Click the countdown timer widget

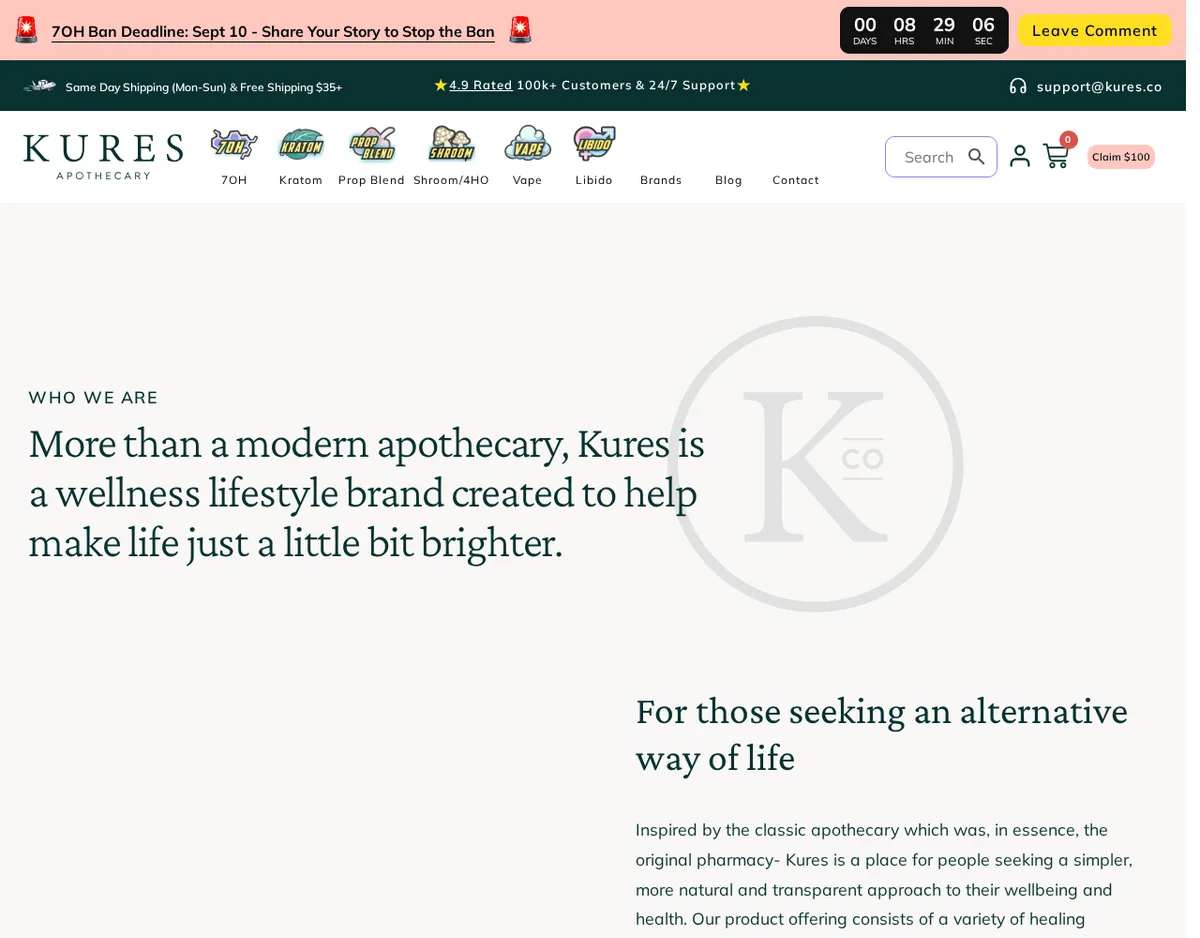(x=924, y=30)
